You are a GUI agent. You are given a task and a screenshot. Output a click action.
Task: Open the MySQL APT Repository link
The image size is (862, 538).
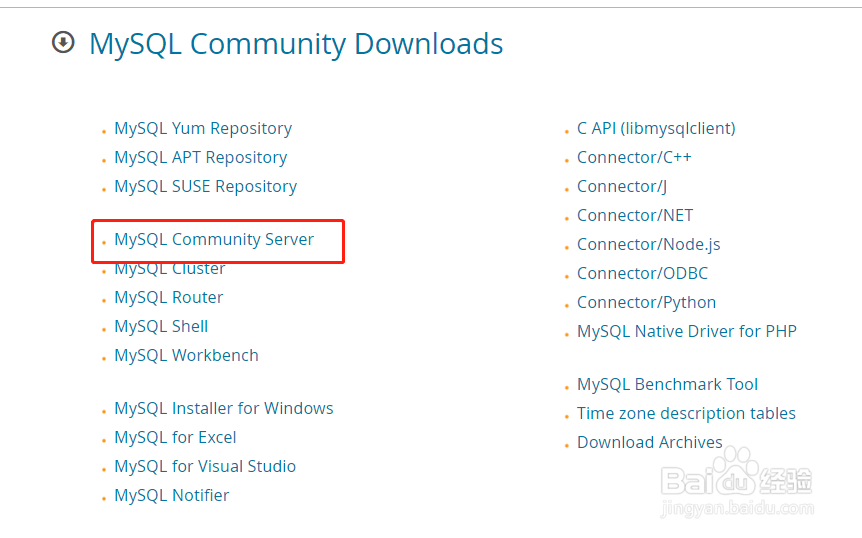pos(201,158)
